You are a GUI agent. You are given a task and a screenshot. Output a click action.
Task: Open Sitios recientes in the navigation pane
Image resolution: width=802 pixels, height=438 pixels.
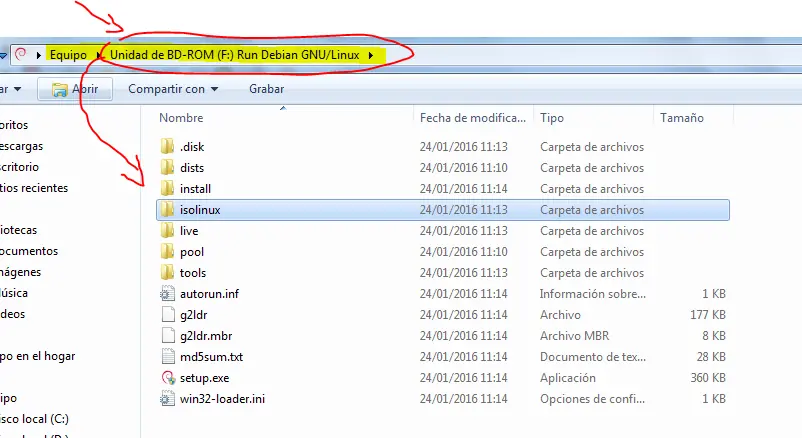point(34,188)
